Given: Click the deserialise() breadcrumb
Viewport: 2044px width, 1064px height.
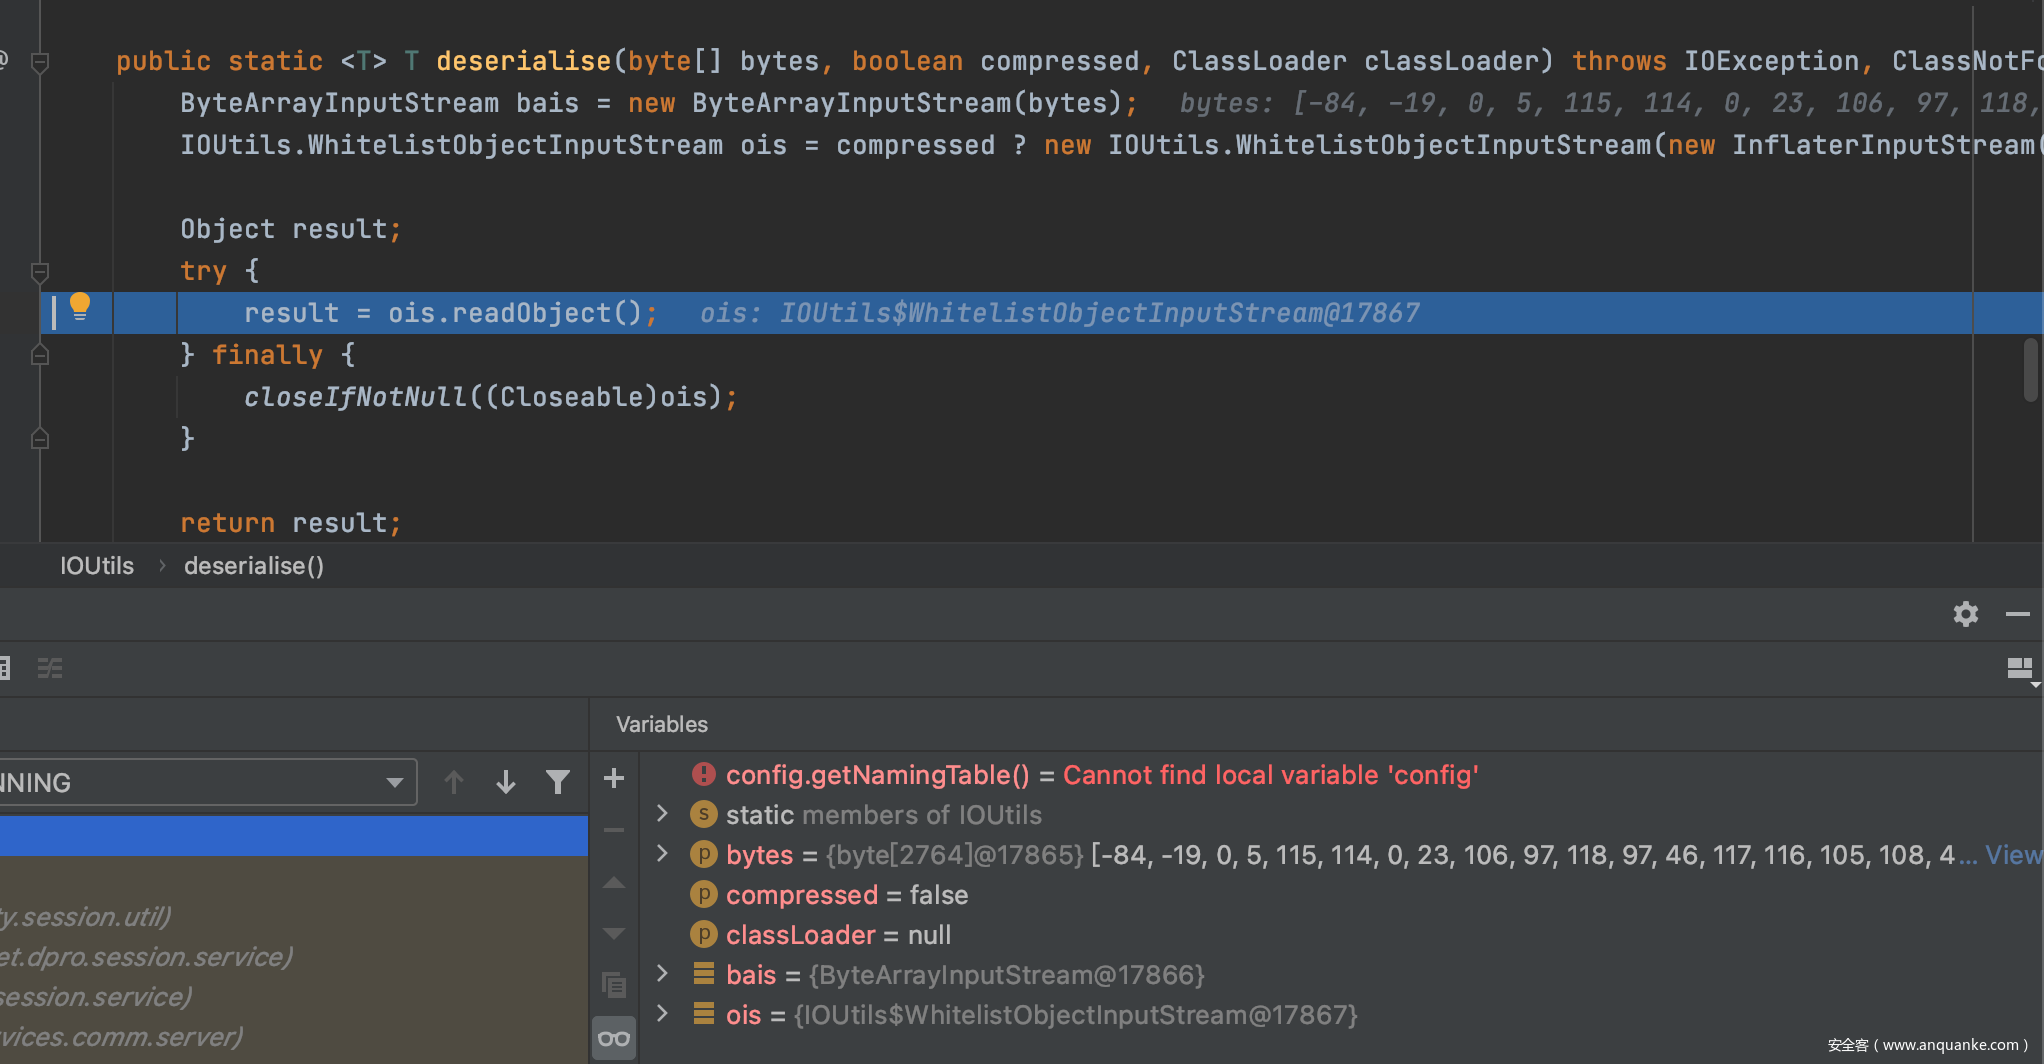Looking at the screenshot, I should (254, 566).
